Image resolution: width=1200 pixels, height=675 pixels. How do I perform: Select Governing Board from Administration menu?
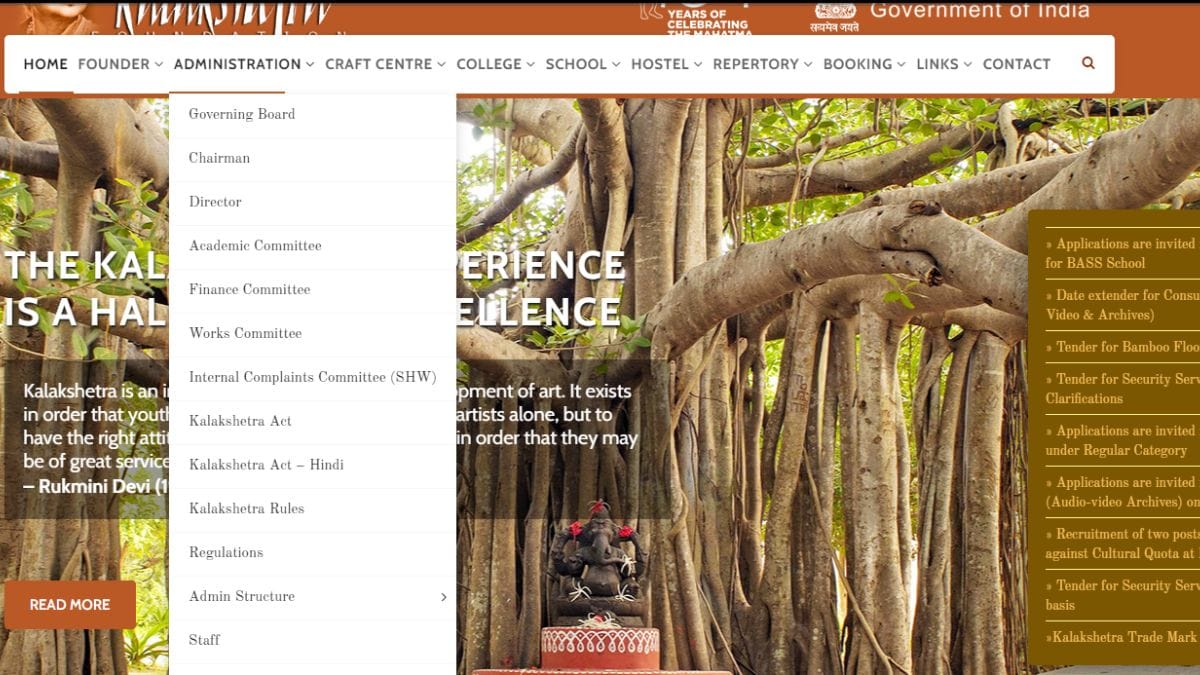pyautogui.click(x=242, y=114)
